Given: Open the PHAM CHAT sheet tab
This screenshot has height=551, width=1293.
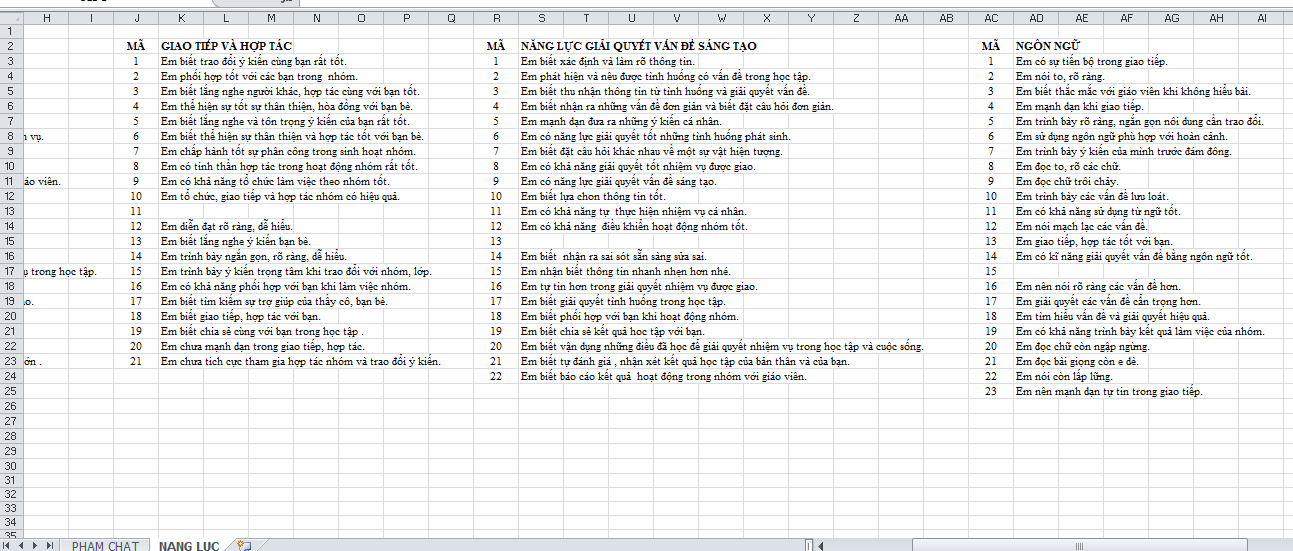Looking at the screenshot, I should 105,545.
